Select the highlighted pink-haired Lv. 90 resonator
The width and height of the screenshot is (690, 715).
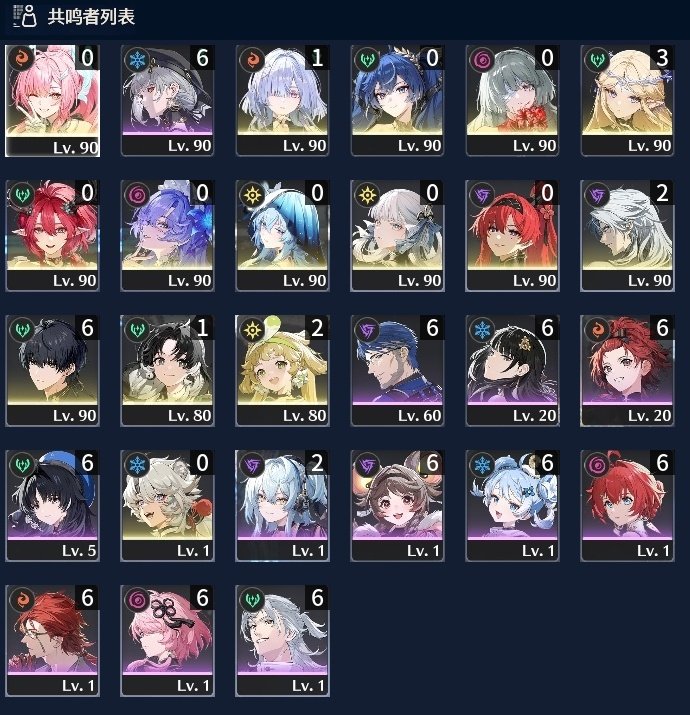tap(52, 101)
